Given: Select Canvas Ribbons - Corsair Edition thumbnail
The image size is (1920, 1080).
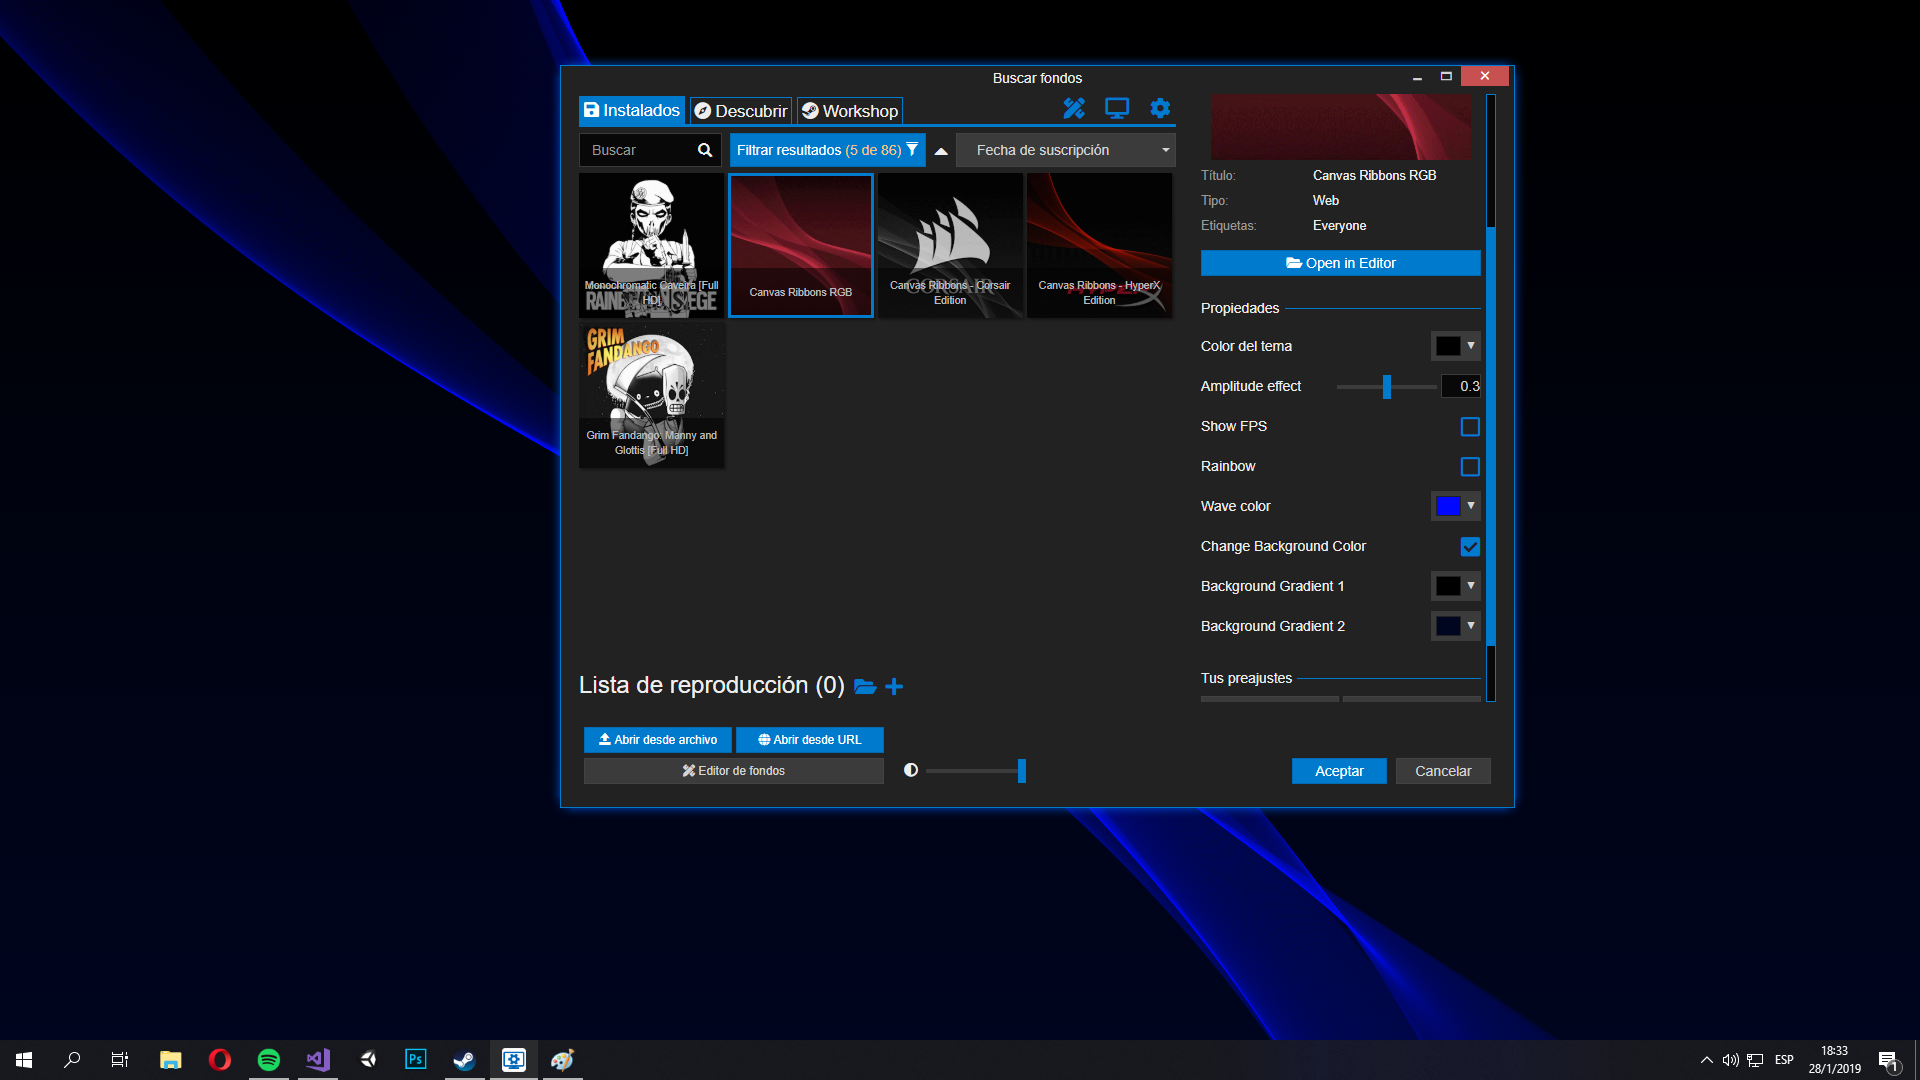Looking at the screenshot, I should [x=950, y=245].
